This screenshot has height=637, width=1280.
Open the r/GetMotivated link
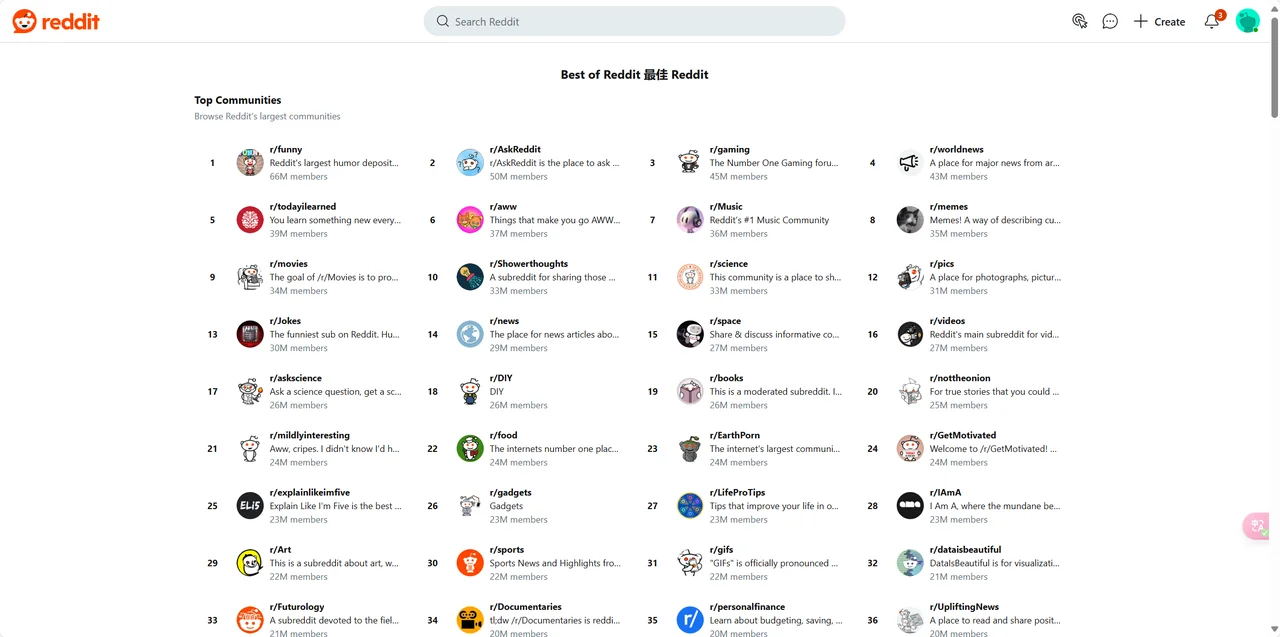click(x=963, y=435)
